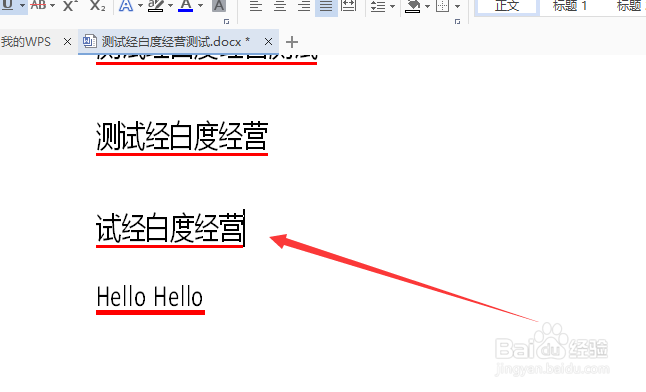646x392 pixels.
Task: Close the 测试经白度经营测试.docx tab
Action: click(268, 42)
